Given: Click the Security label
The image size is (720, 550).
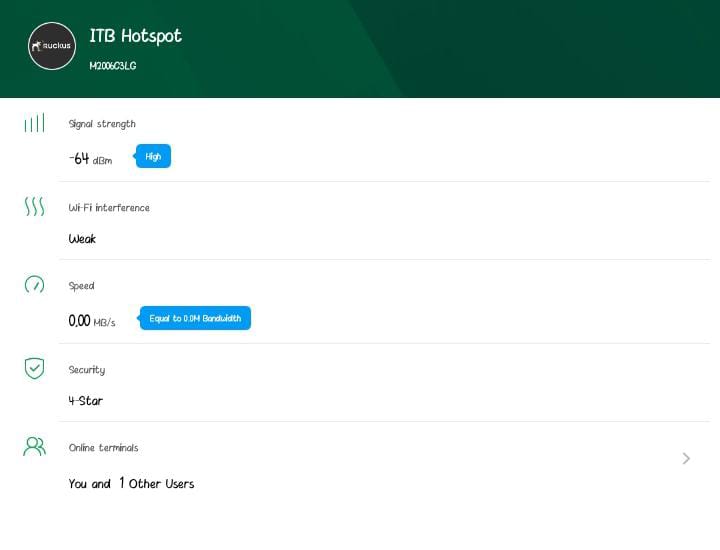Looking at the screenshot, I should [86, 370].
